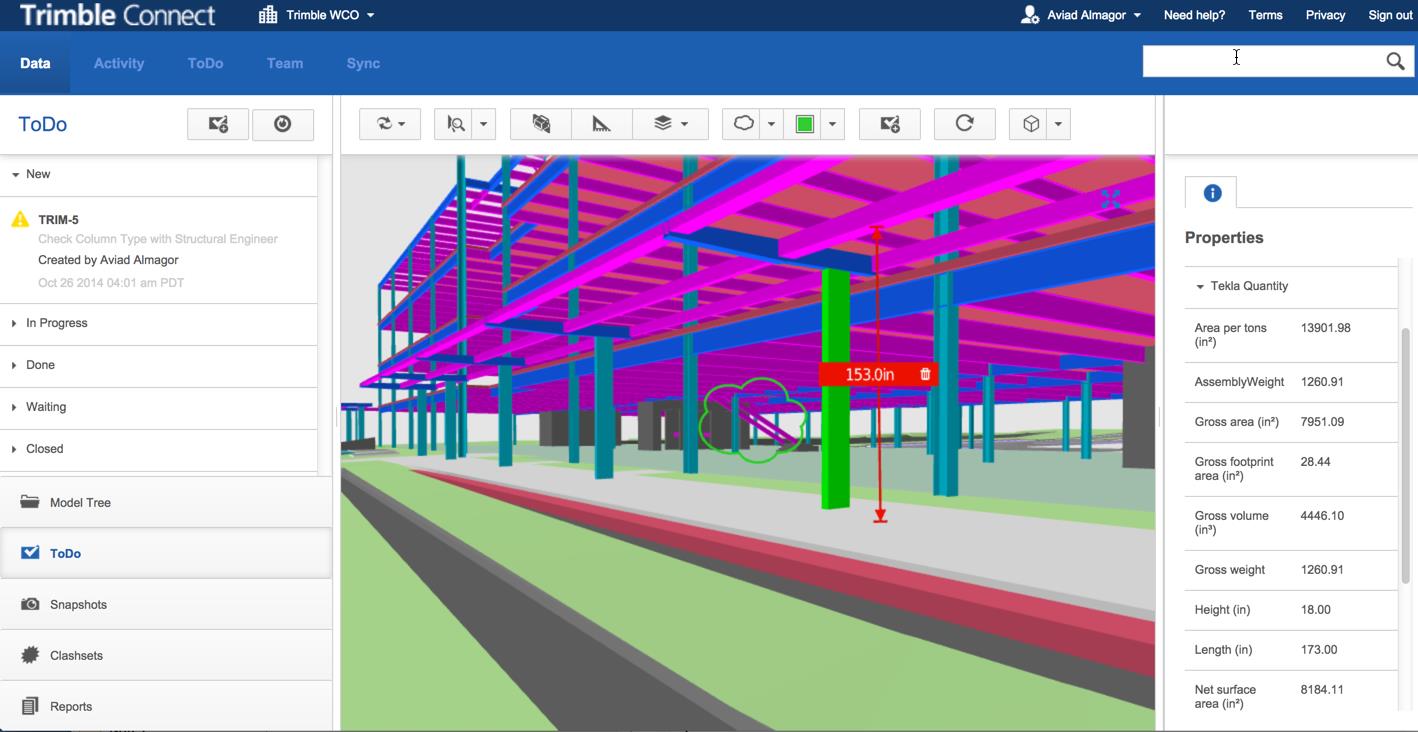Image resolution: width=1418 pixels, height=732 pixels.
Task: Open the Clashsets panel from the sidebar
Action: pyautogui.click(x=30, y=655)
